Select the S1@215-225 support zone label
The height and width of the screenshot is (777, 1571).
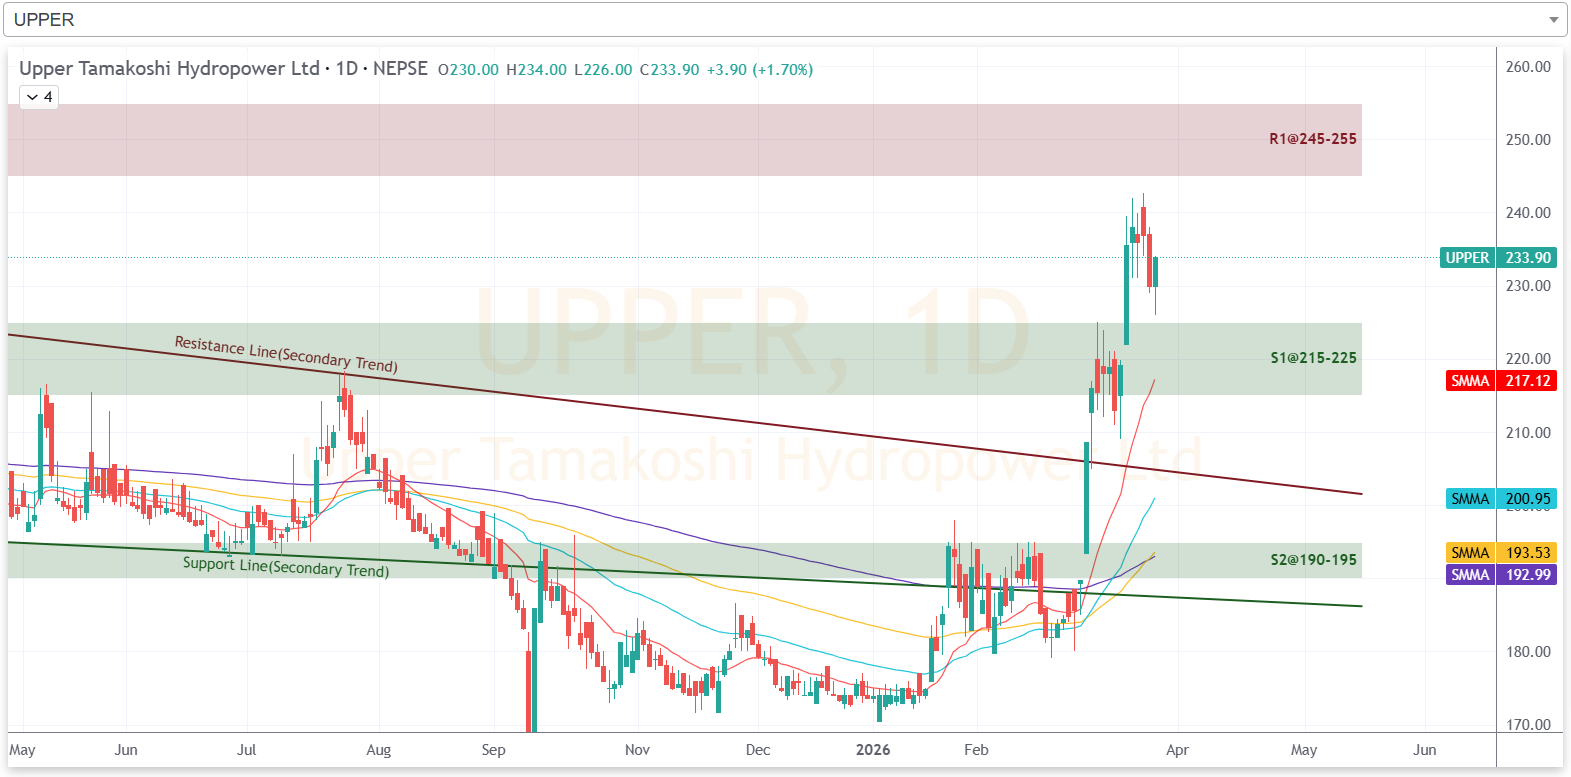(1313, 358)
